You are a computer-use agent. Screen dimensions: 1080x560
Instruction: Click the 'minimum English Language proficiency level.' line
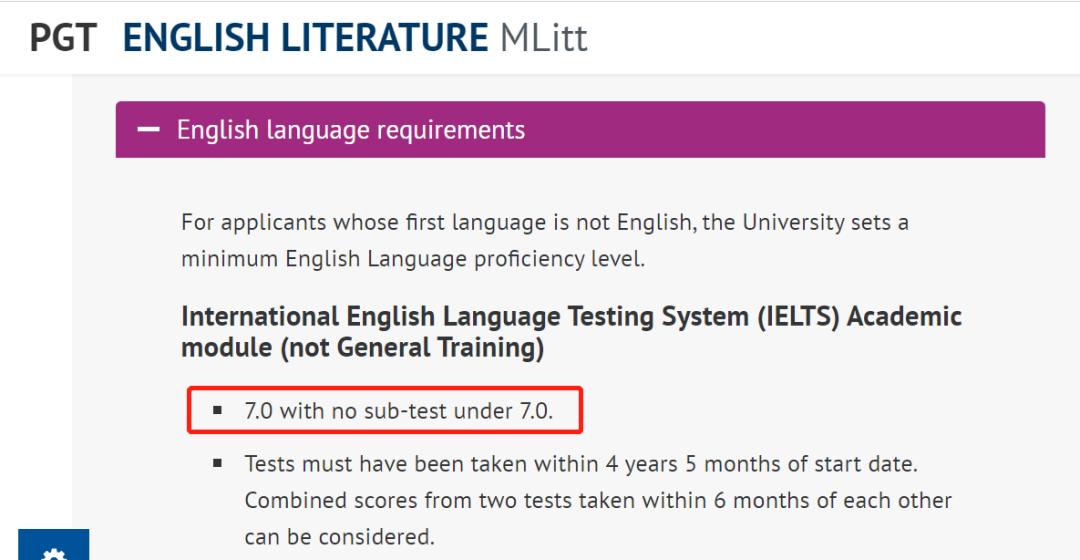(x=413, y=258)
